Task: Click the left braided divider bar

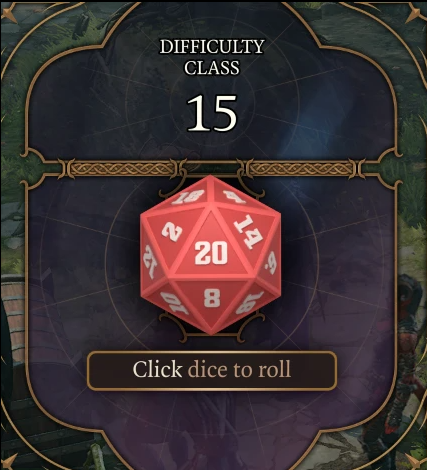Action: click(x=123, y=168)
